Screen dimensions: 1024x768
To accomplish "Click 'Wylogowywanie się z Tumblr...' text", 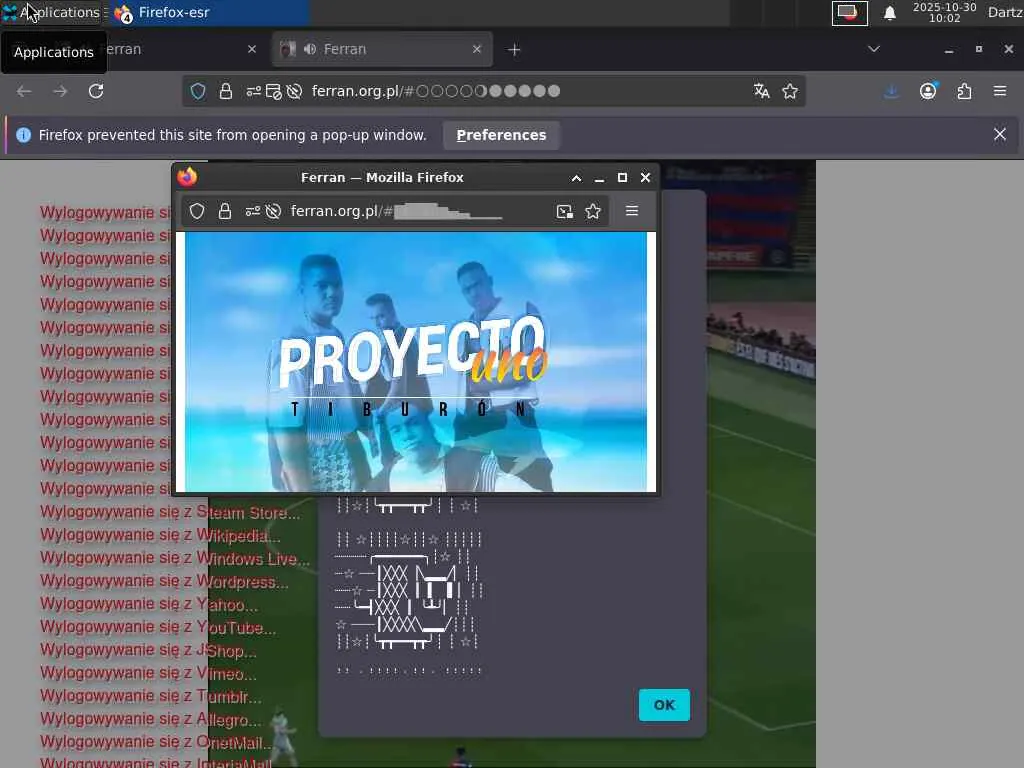I will [150, 696].
